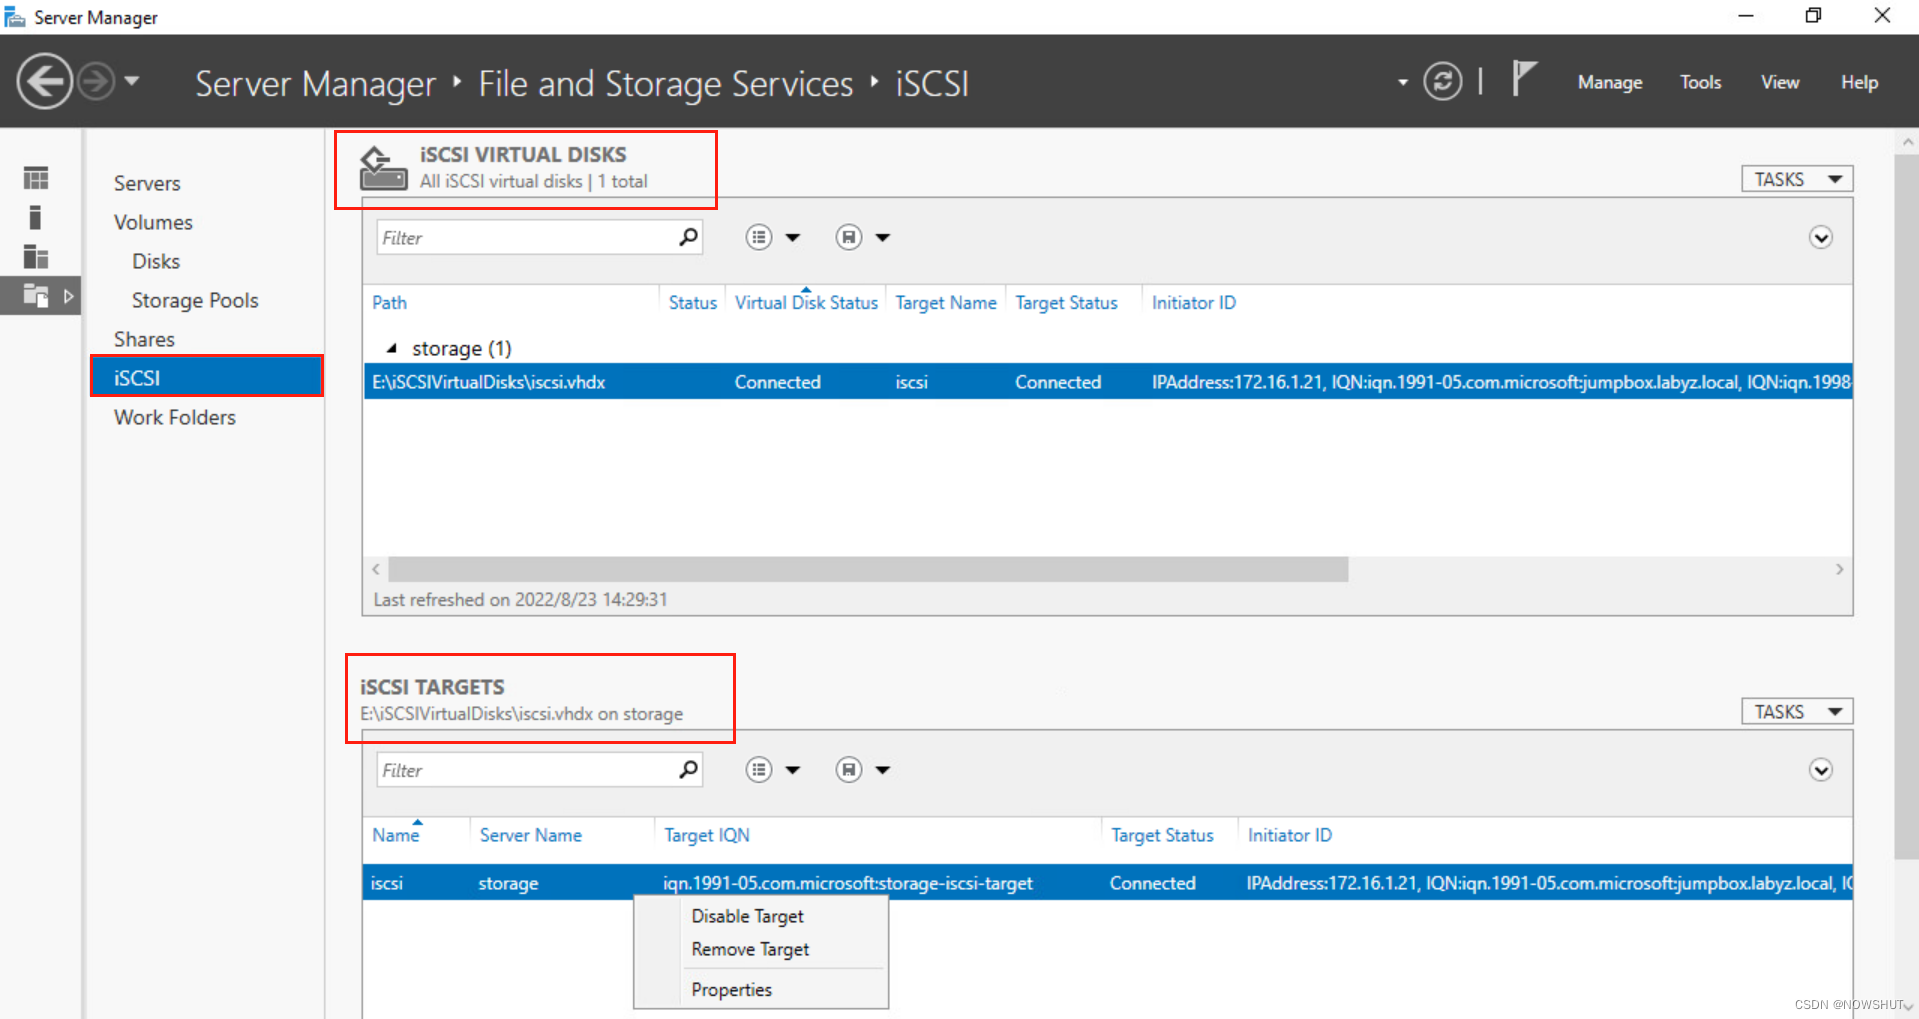Go to Disks page
The height and width of the screenshot is (1019, 1919).
(x=156, y=261)
